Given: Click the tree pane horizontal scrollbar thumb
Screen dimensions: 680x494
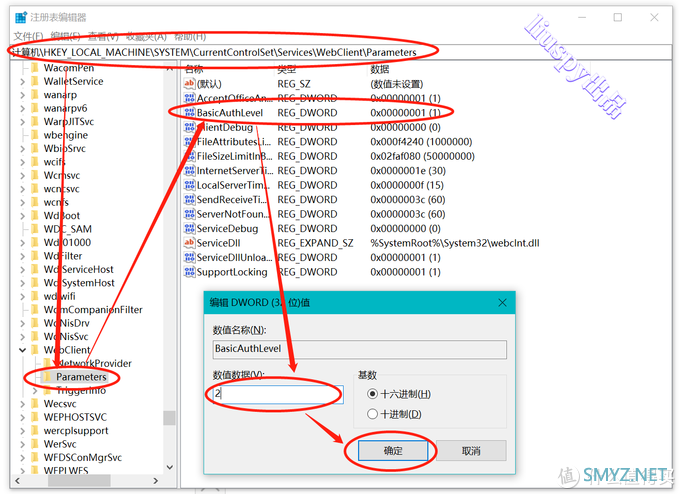Looking at the screenshot, I should (x=79, y=481).
